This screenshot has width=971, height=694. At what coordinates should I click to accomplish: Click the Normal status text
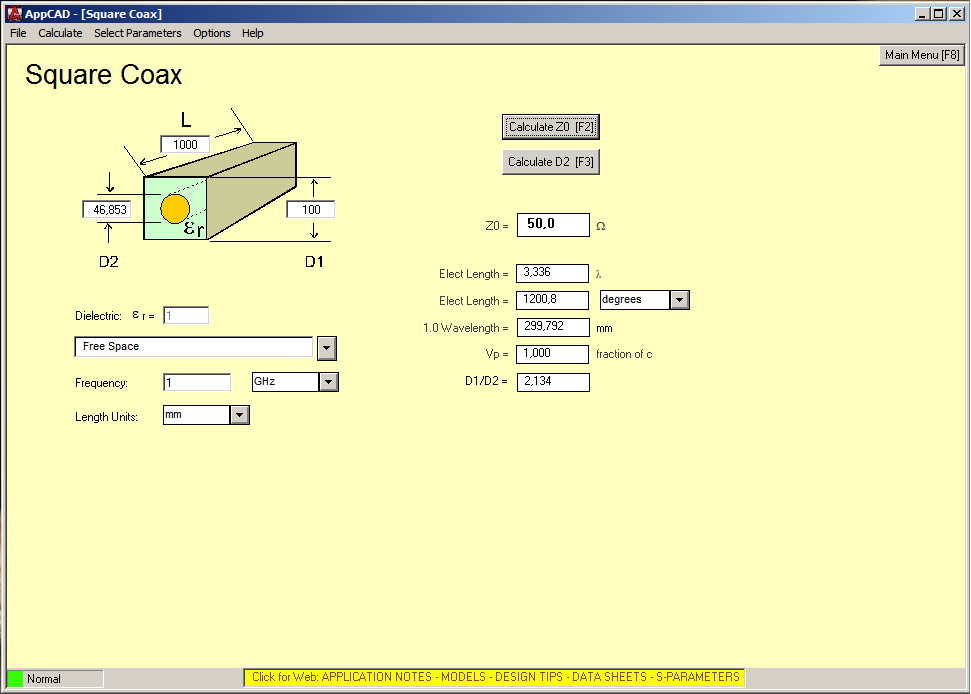pos(43,679)
